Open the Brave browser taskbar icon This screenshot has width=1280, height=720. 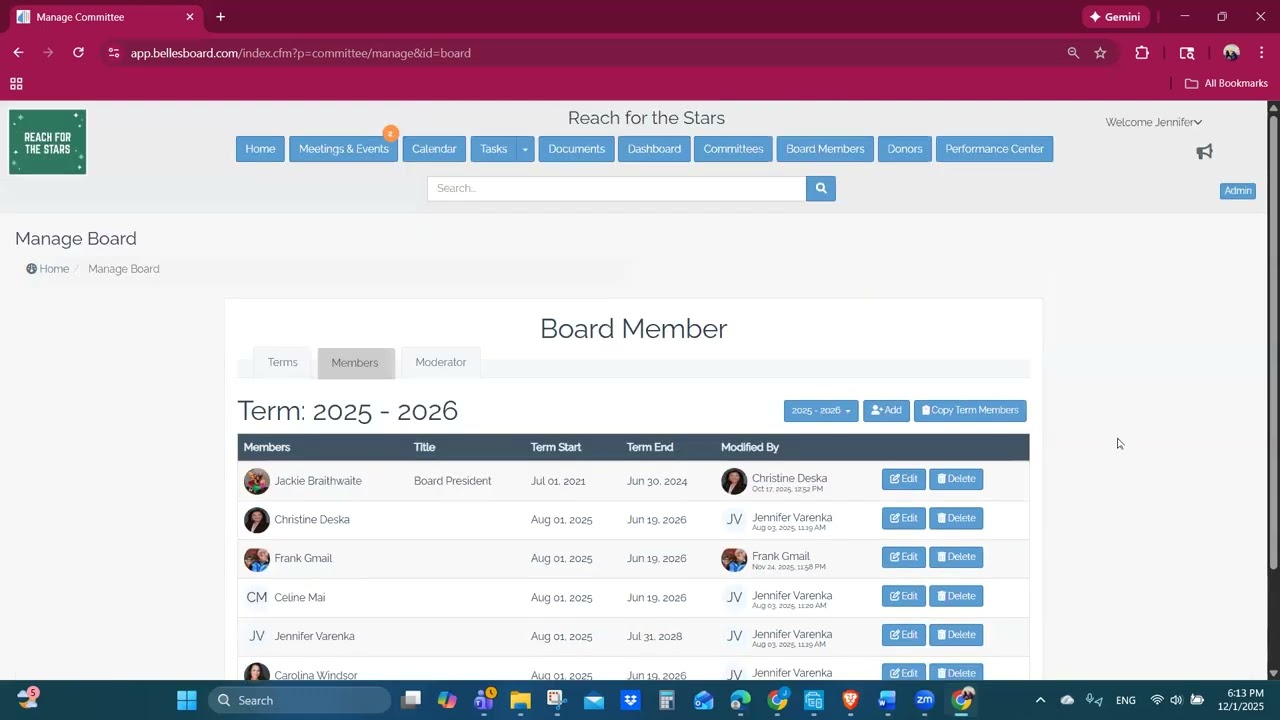850,700
